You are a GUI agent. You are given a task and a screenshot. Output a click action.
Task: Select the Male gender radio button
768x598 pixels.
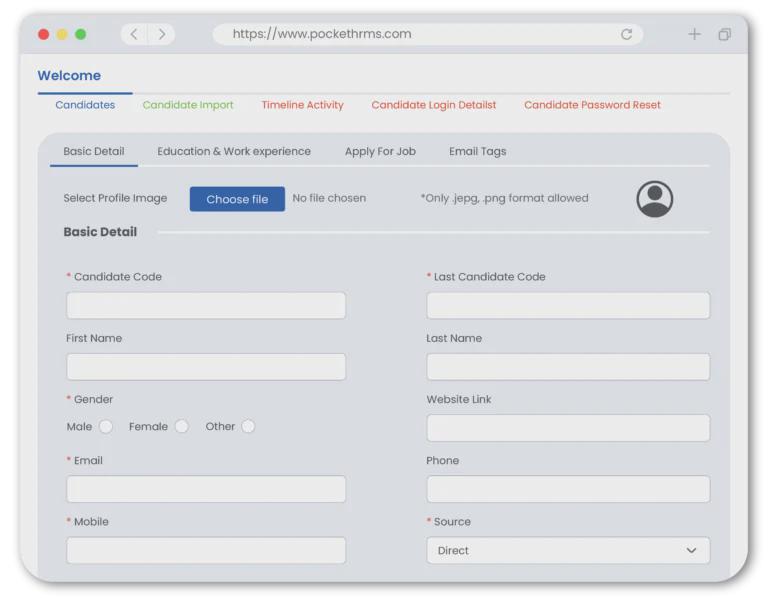105,427
